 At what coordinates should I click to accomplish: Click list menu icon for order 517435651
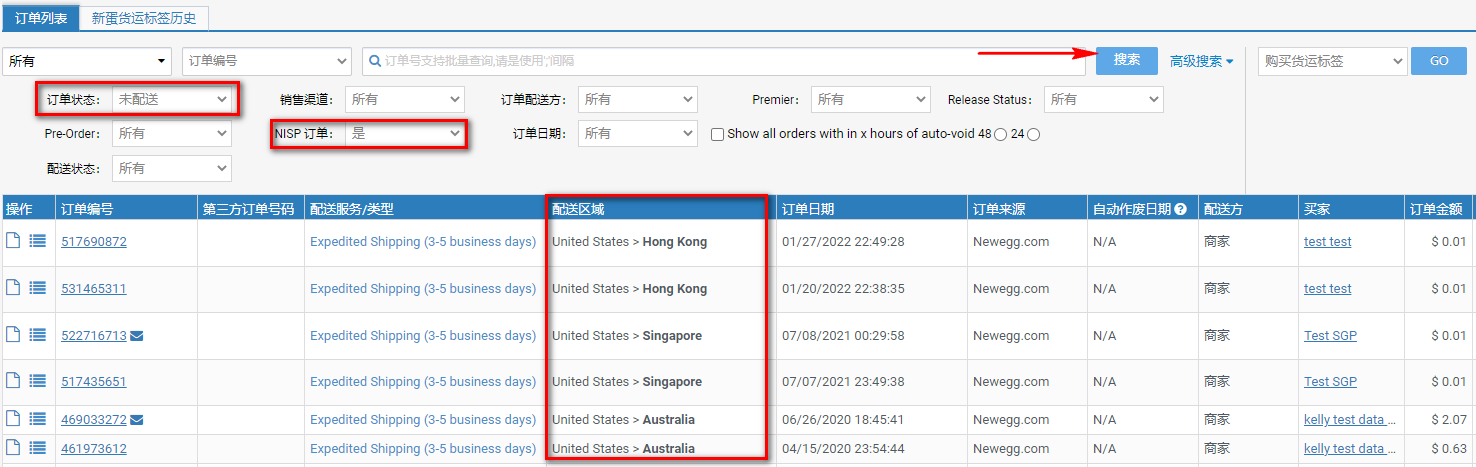click(38, 382)
